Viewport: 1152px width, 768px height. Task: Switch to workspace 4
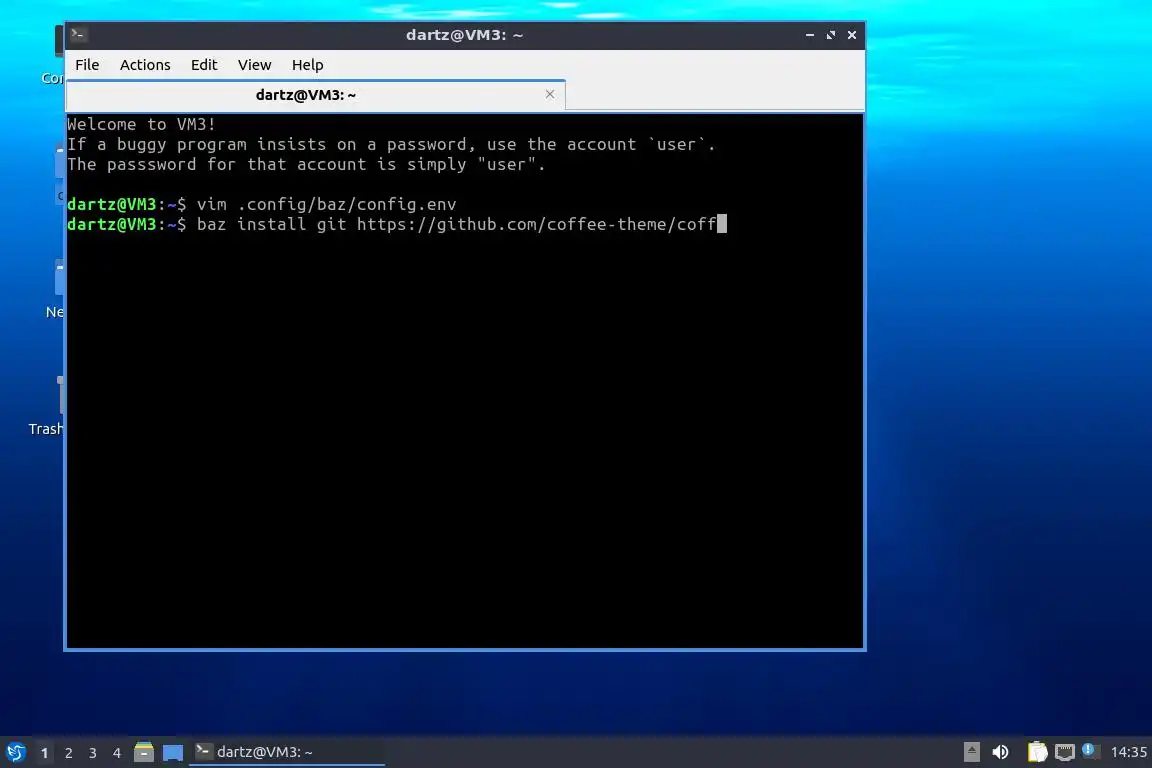pyautogui.click(x=116, y=753)
